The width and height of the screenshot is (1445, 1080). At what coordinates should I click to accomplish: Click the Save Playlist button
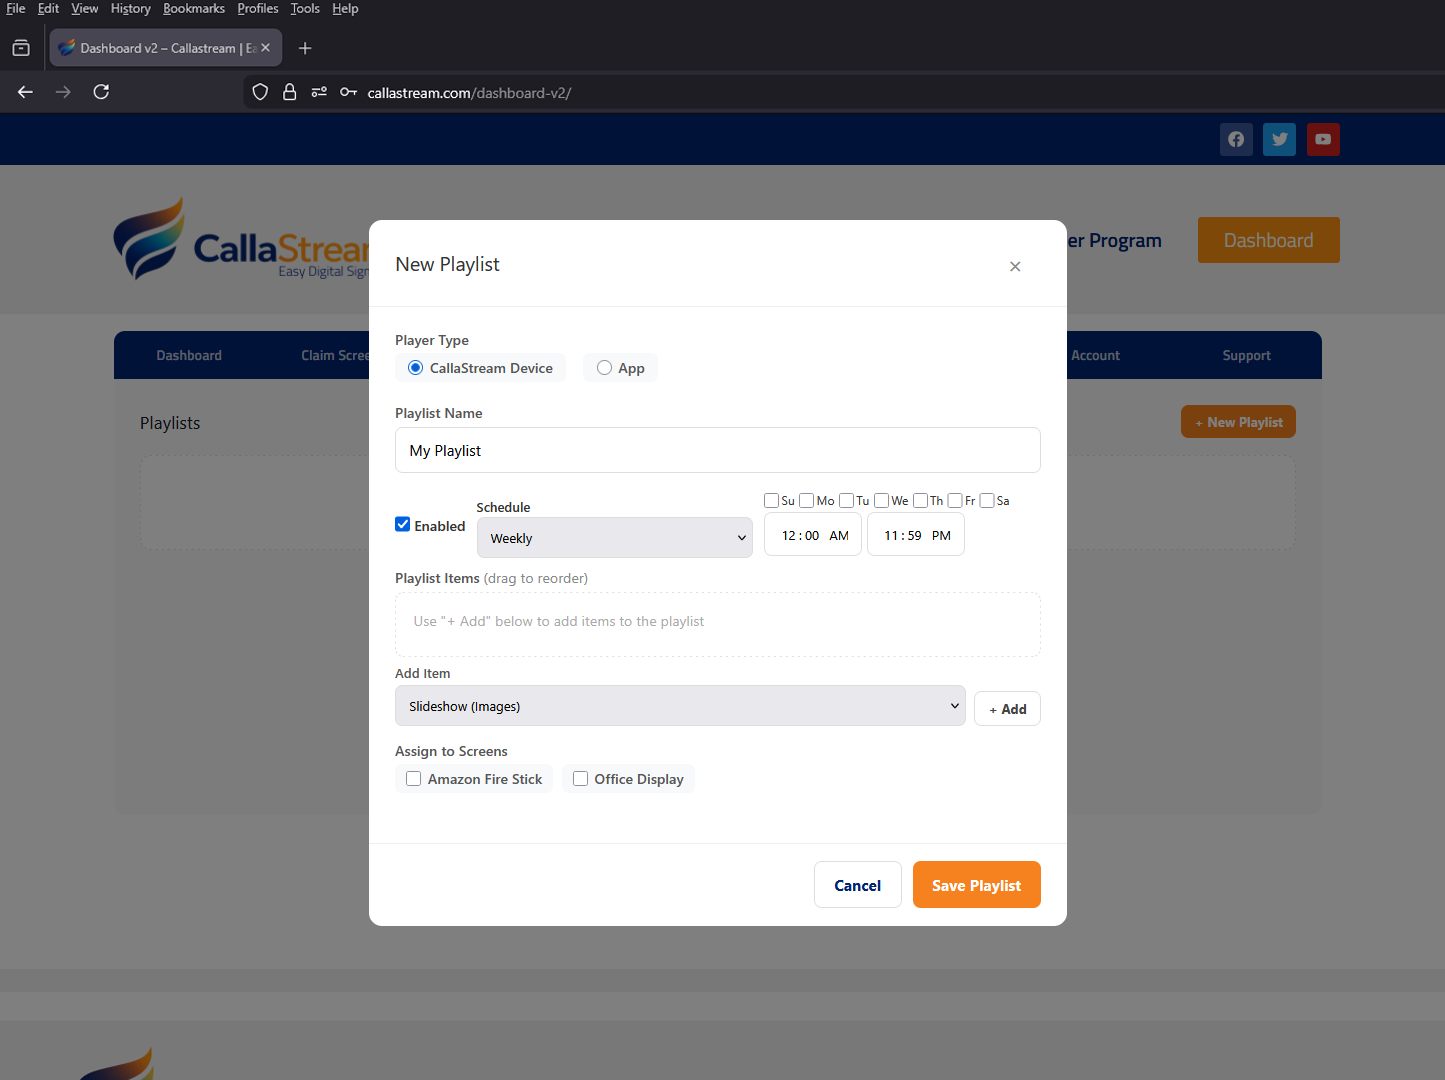click(x=976, y=884)
